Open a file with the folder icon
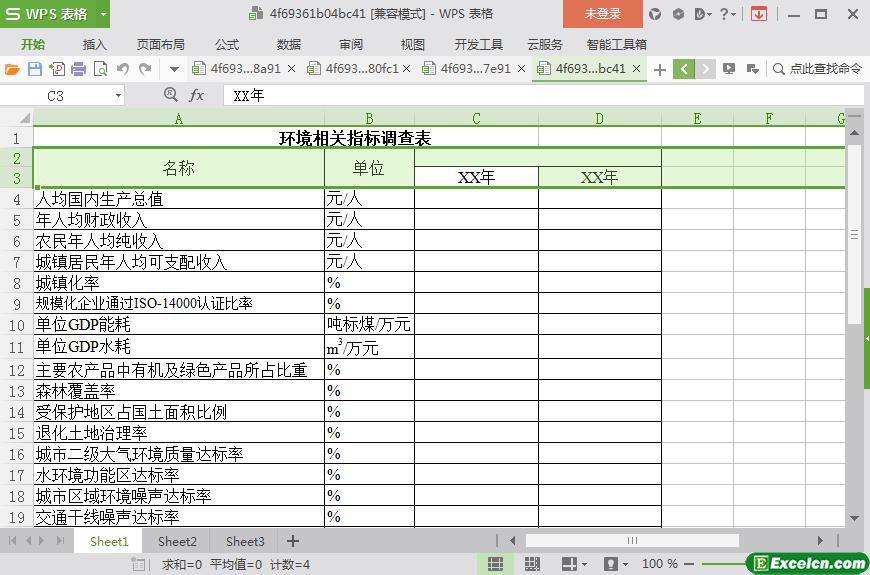Screen dimensions: 870x575 coord(12,69)
